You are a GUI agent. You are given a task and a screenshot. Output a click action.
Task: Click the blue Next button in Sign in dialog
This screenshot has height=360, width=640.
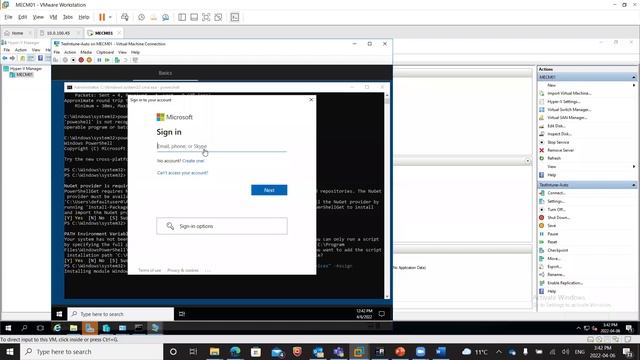(269, 190)
